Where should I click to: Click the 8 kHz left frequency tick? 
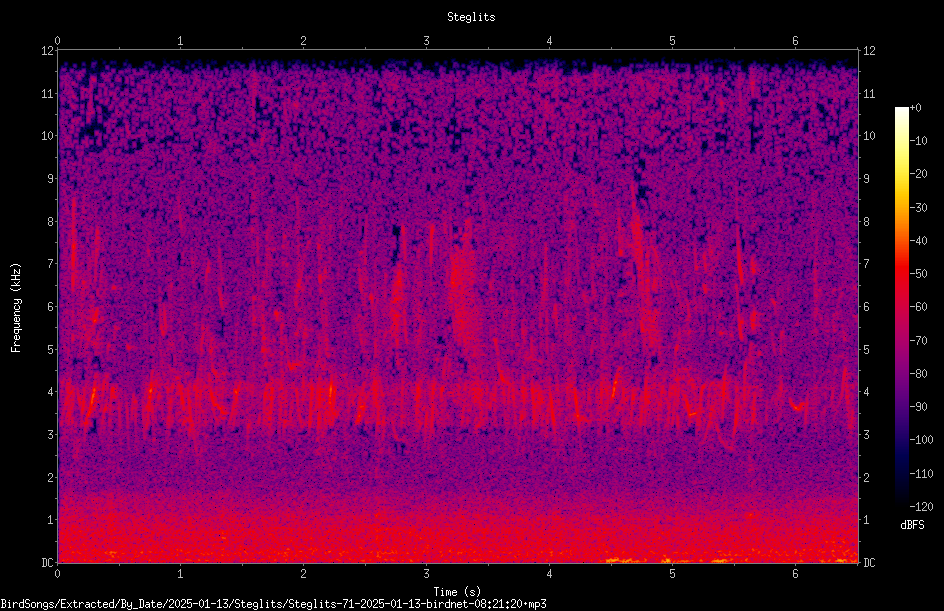50,221
